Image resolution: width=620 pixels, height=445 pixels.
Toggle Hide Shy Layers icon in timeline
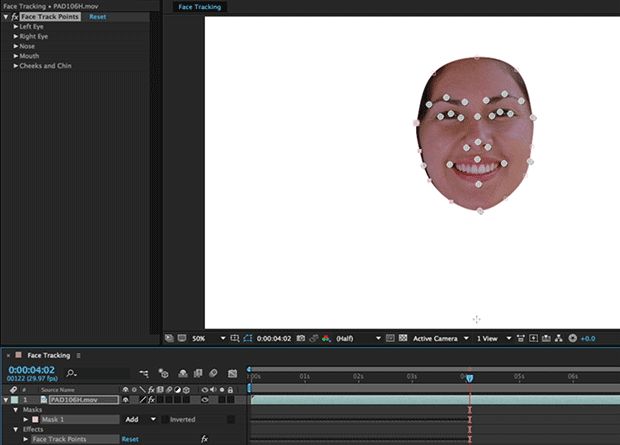click(183, 373)
